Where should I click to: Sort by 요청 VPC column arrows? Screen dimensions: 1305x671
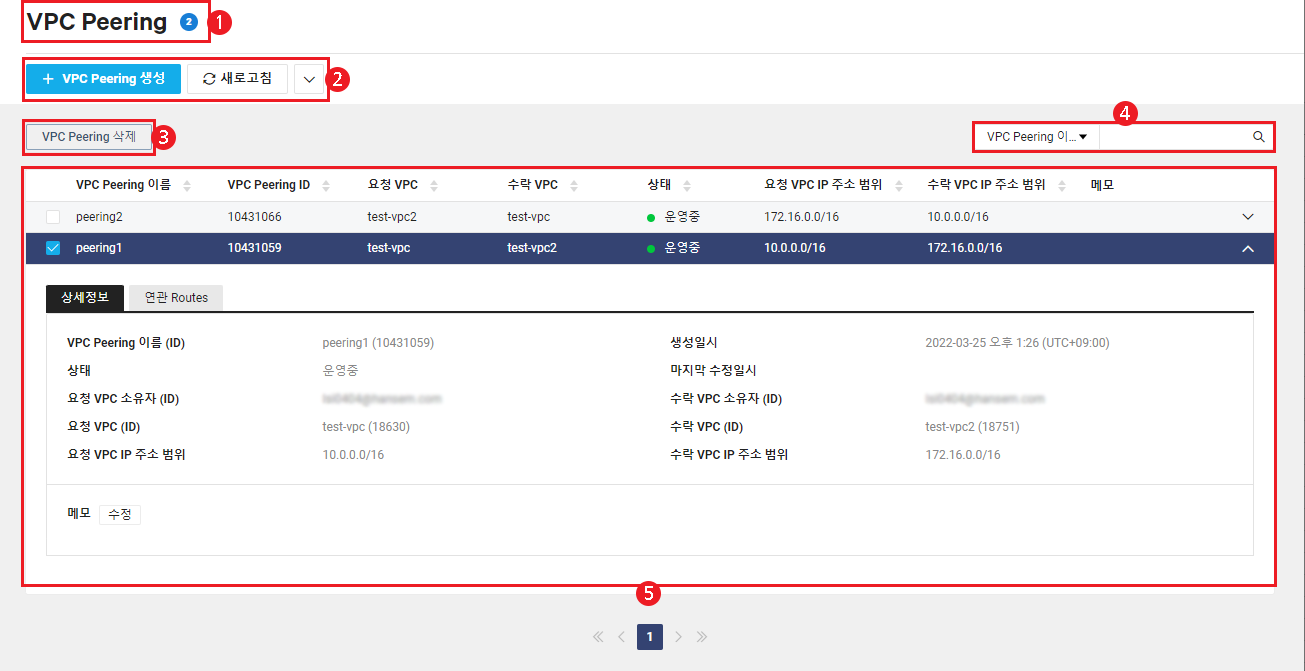[435, 185]
